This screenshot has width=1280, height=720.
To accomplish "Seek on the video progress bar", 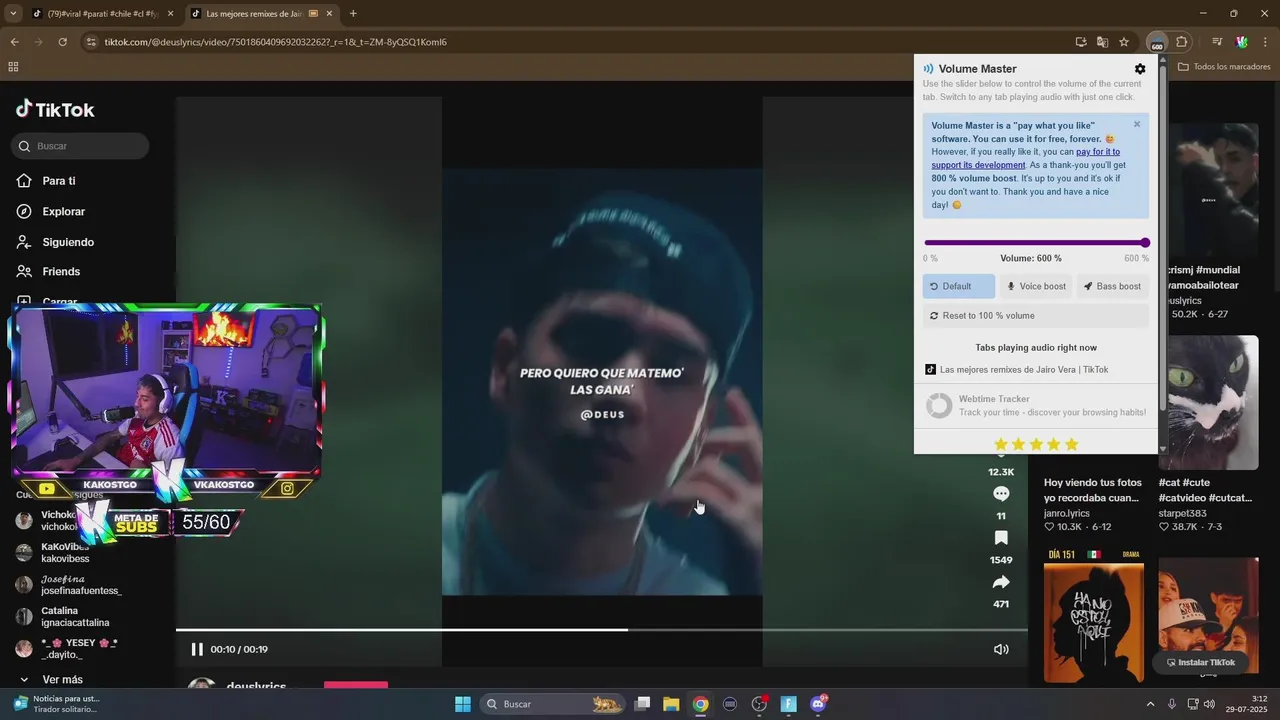I will (601, 630).
